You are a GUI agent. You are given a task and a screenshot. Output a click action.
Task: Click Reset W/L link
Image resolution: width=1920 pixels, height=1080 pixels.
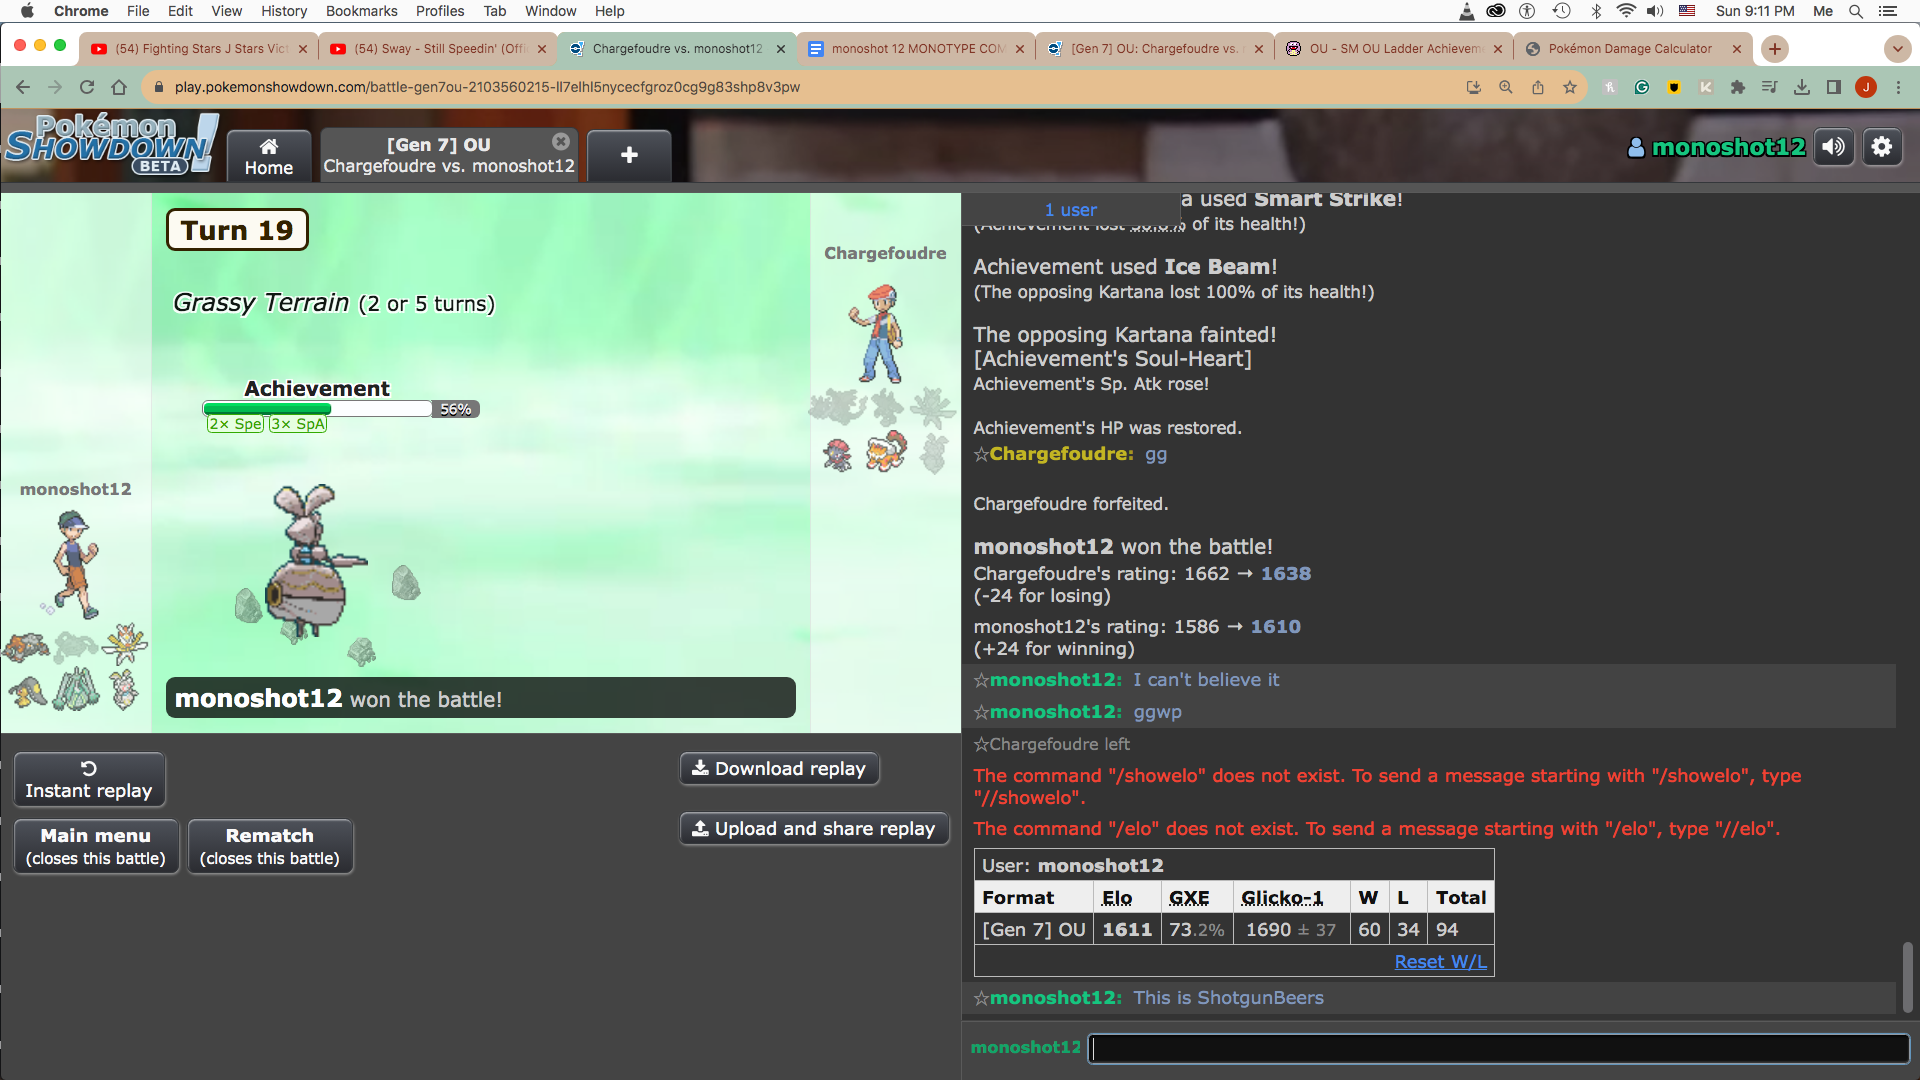(x=1440, y=961)
